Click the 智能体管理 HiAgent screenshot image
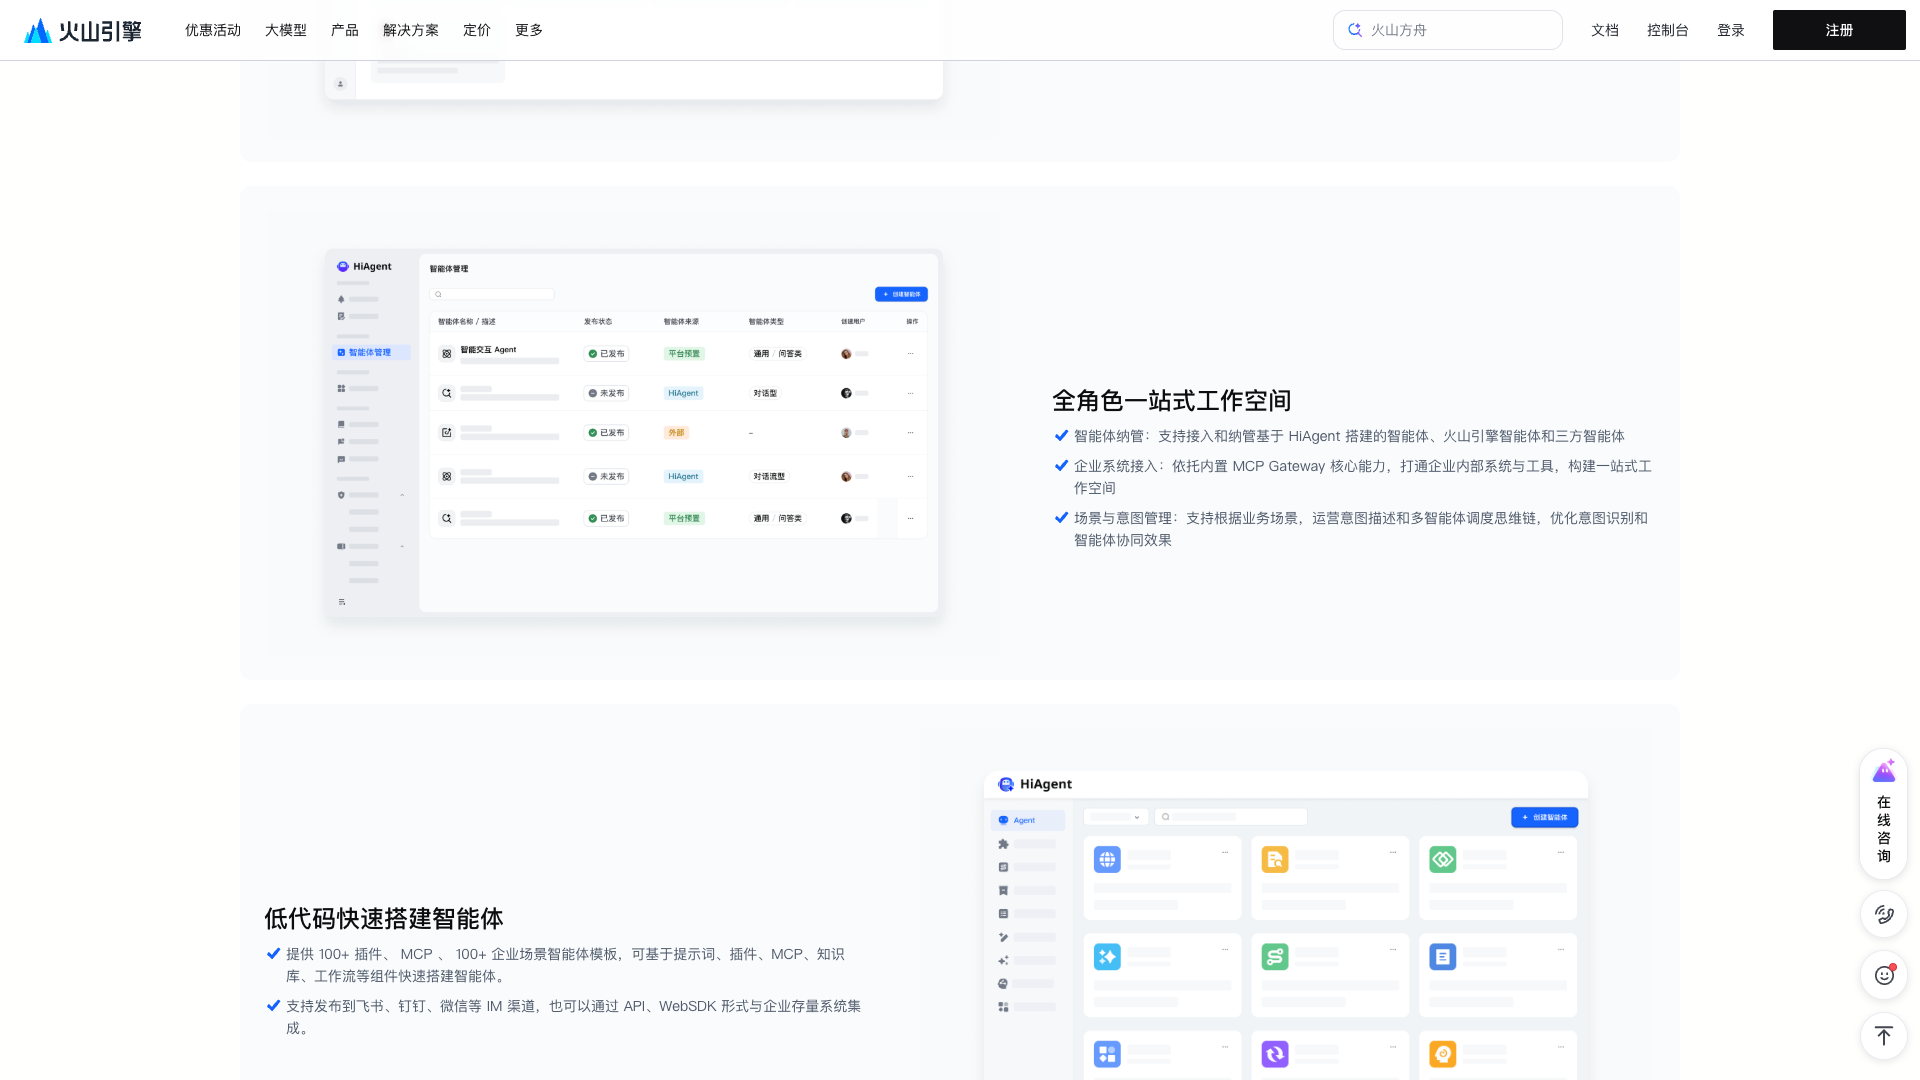Screen dimensions: 1920x1080 [x=632, y=433]
